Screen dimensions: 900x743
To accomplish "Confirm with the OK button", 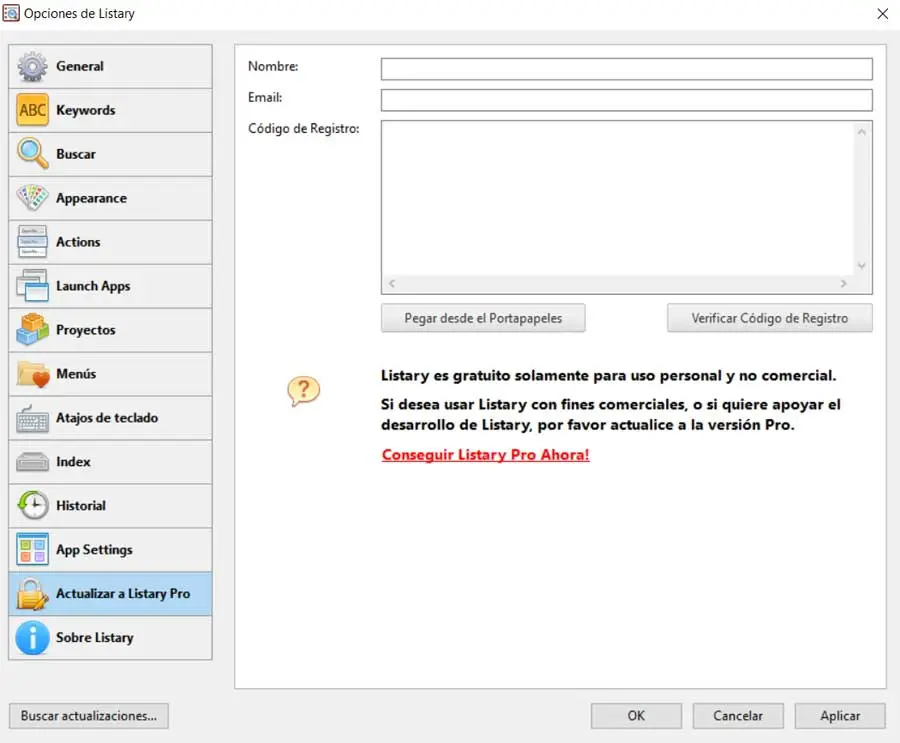I will [636, 716].
